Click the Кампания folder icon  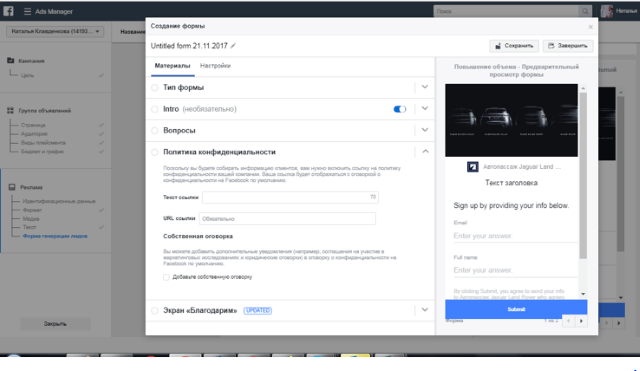[11, 60]
